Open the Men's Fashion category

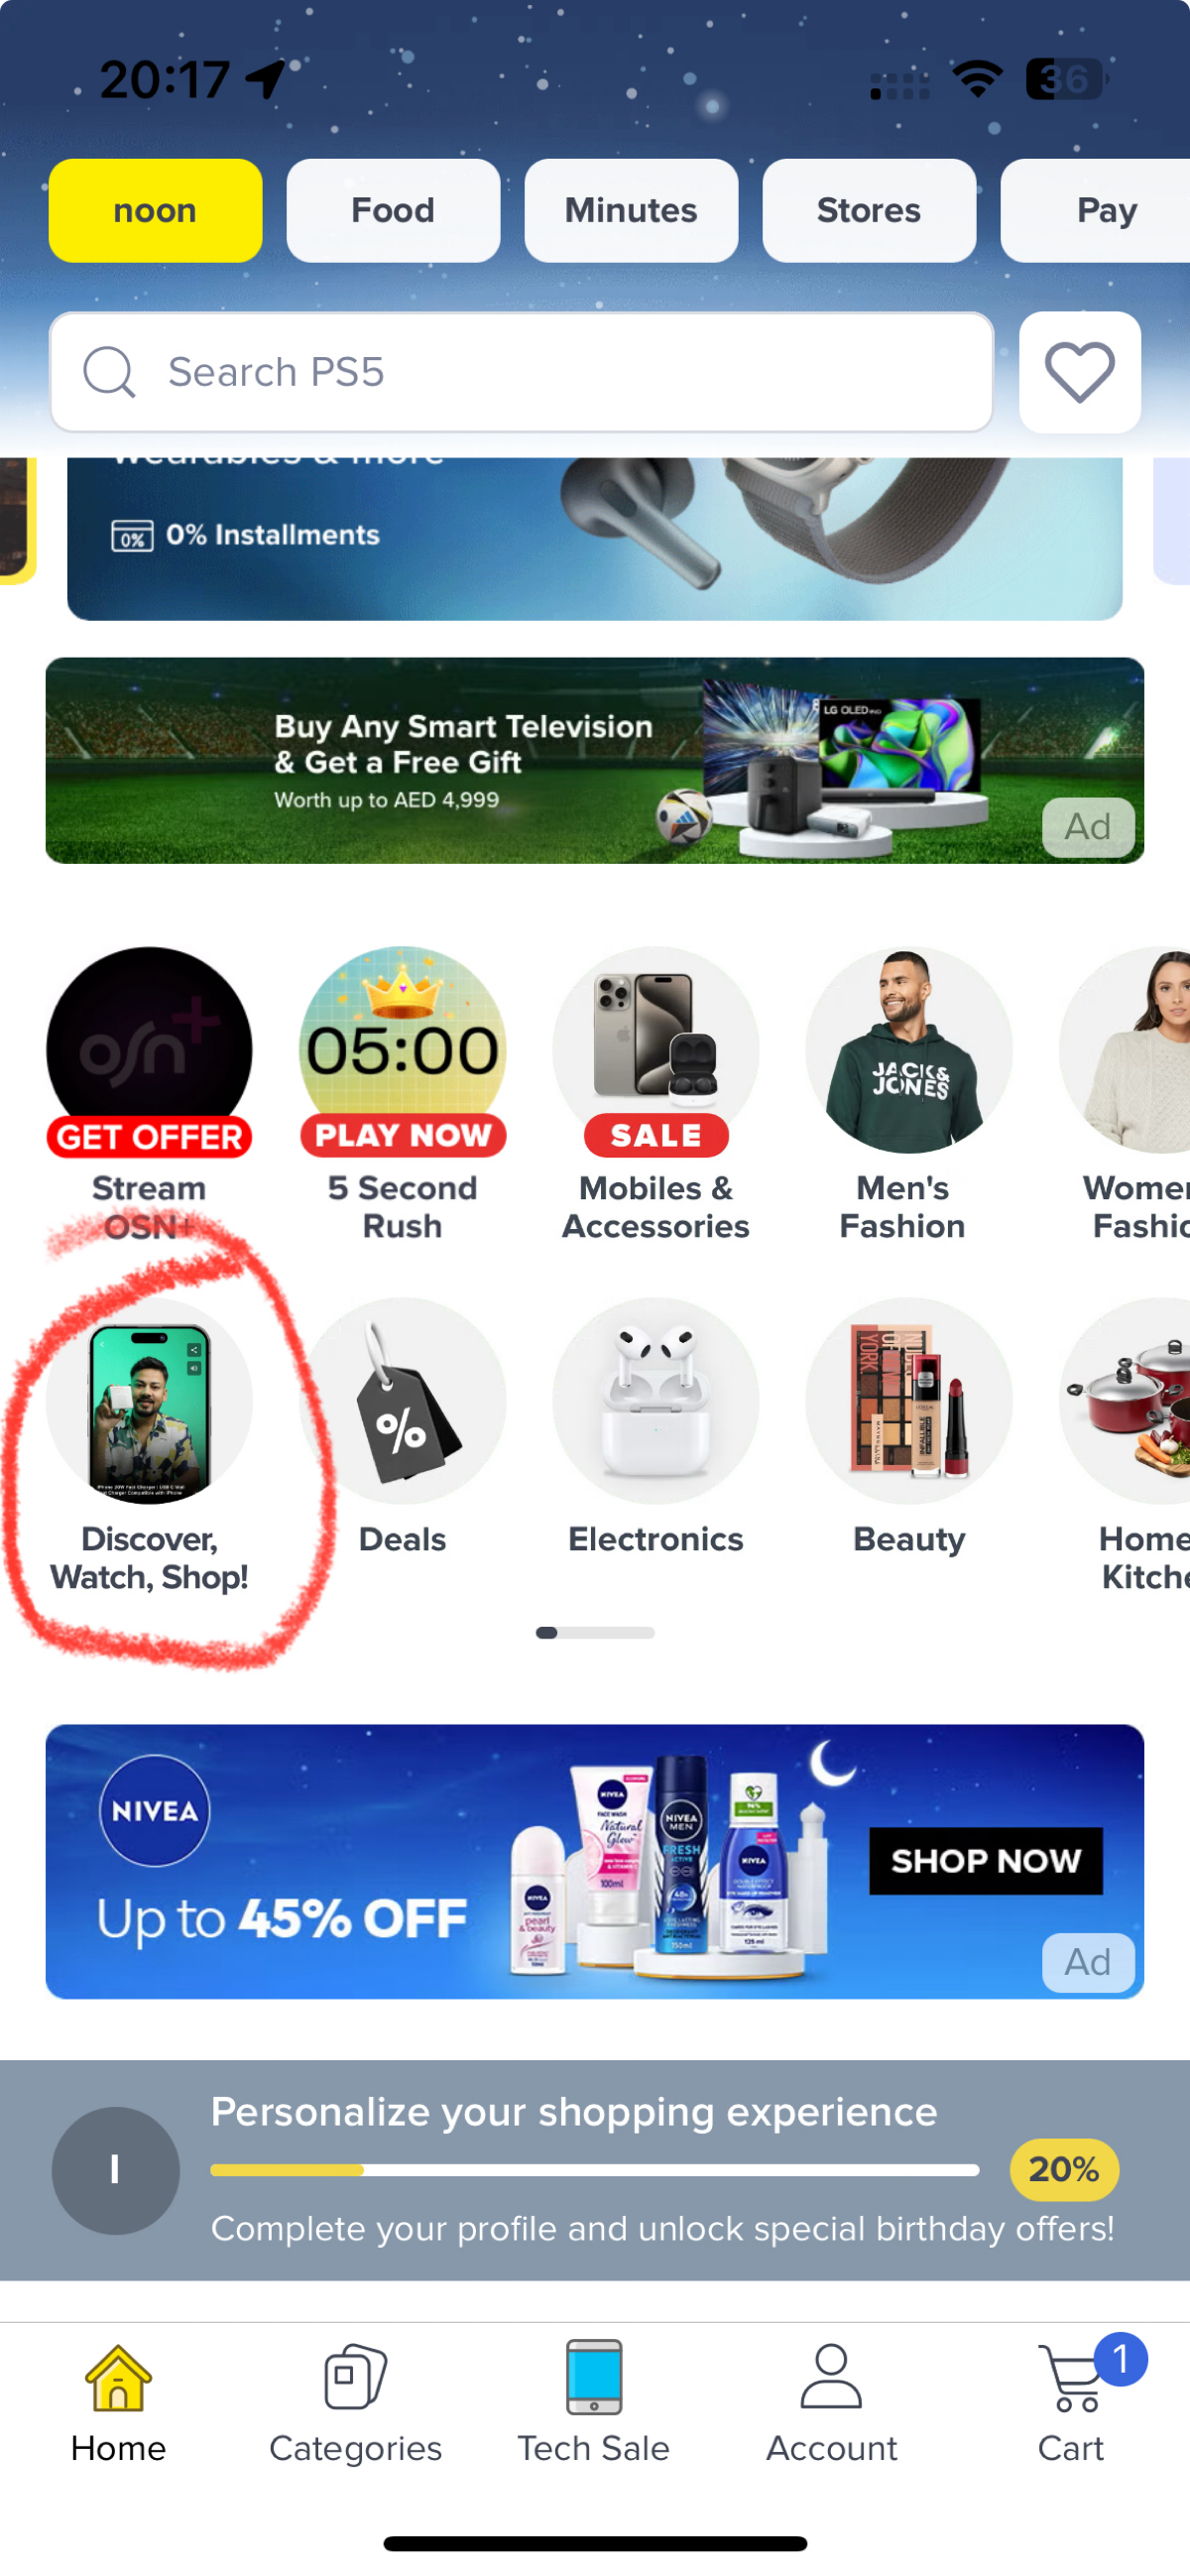click(x=909, y=1050)
